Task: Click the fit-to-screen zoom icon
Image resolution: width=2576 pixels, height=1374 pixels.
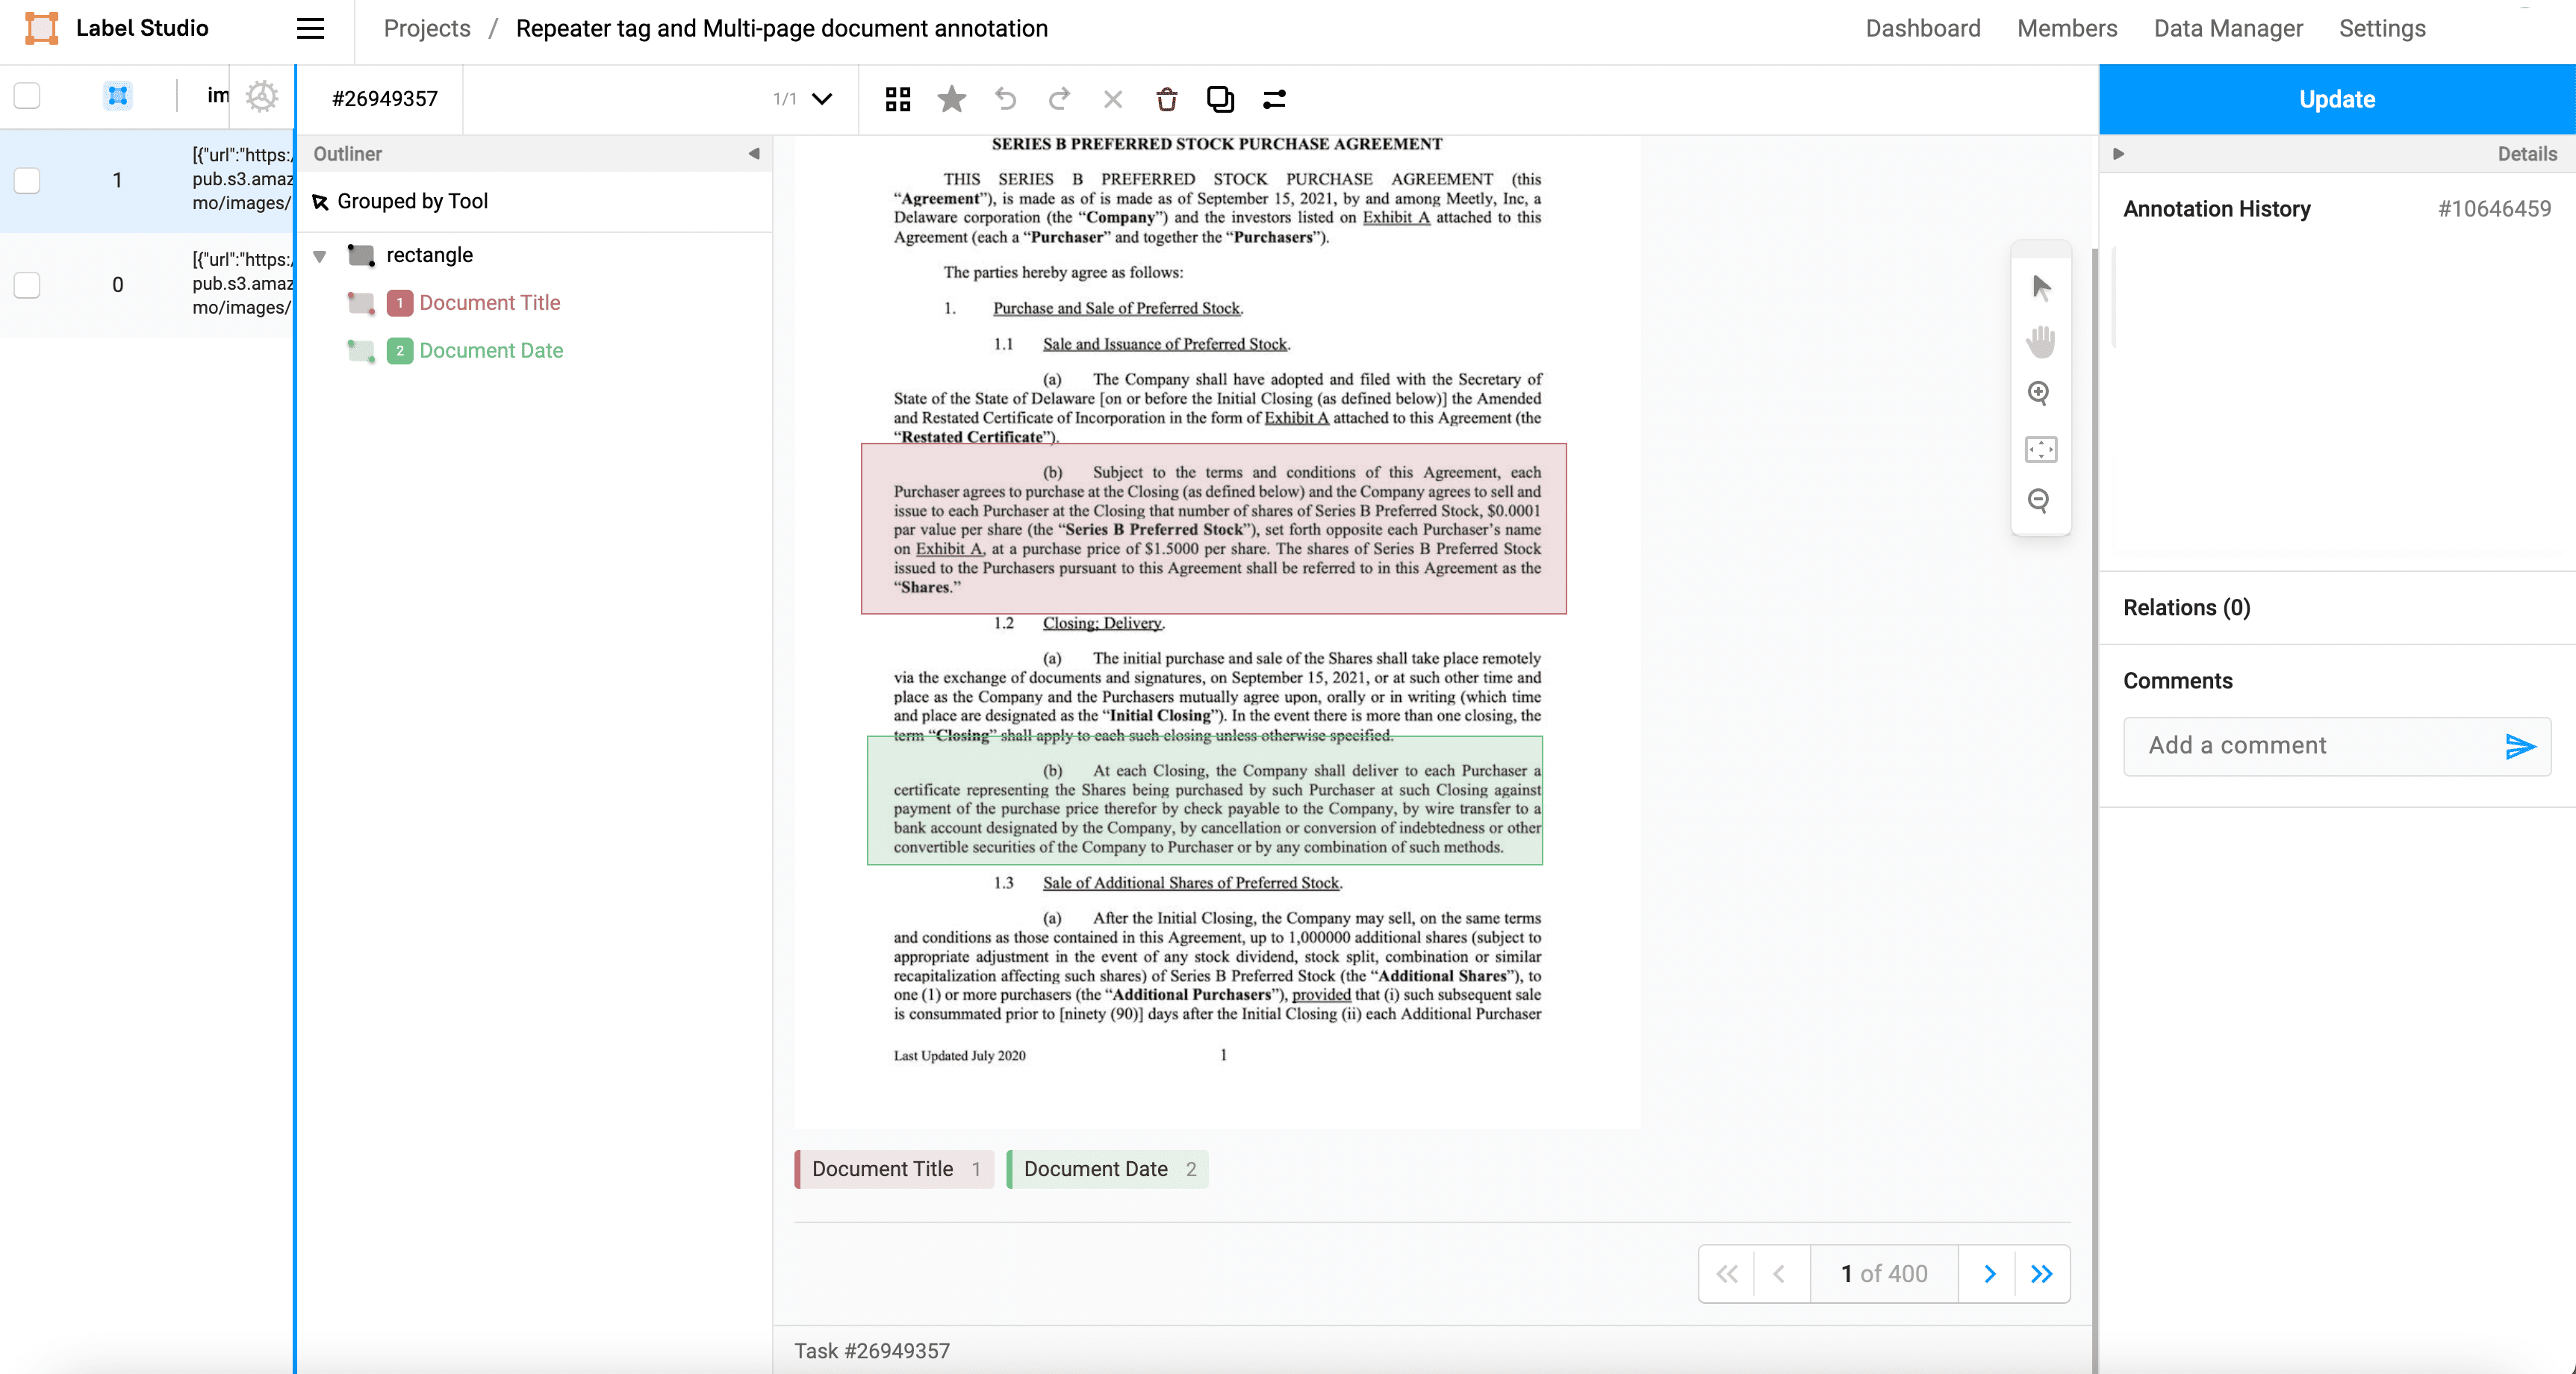Action: point(2040,449)
